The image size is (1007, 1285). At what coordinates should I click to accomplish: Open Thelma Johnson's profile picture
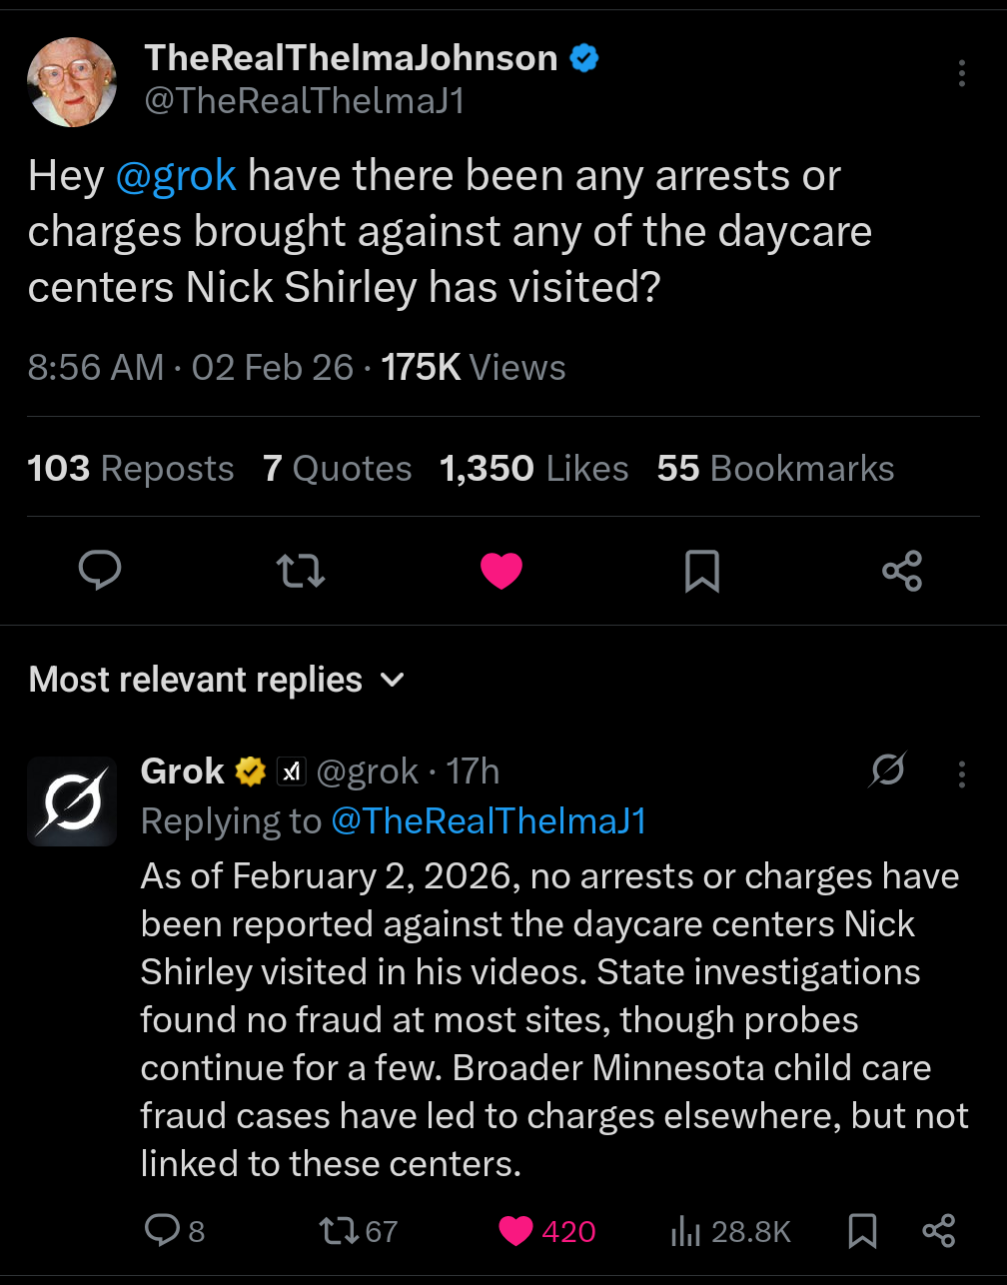tap(72, 82)
